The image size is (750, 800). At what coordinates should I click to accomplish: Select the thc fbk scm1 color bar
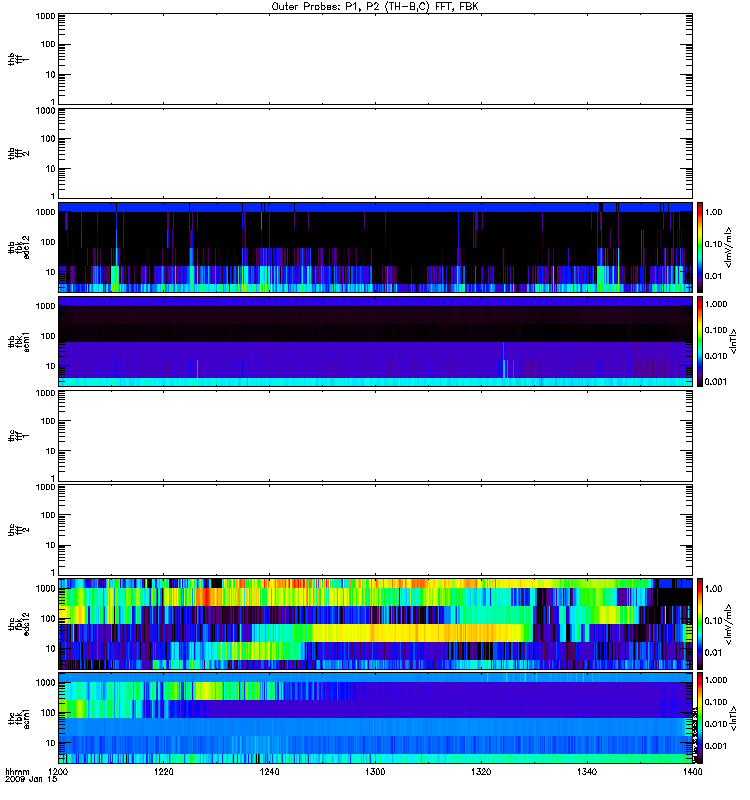pyautogui.click(x=700, y=718)
